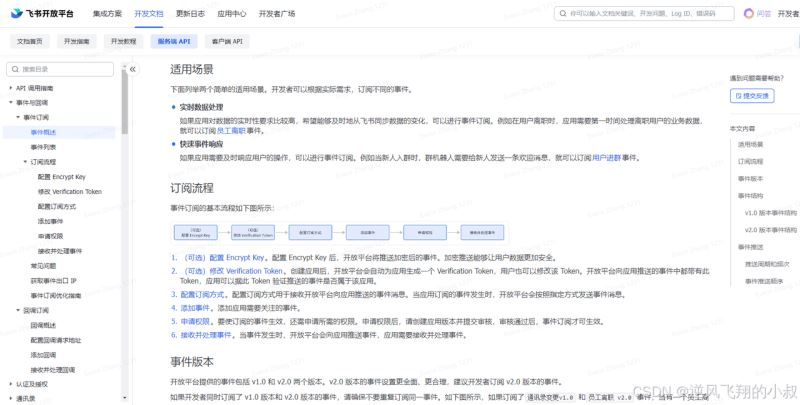Jump to 事件结构 in page outline
800x405 pixels.
click(x=750, y=195)
